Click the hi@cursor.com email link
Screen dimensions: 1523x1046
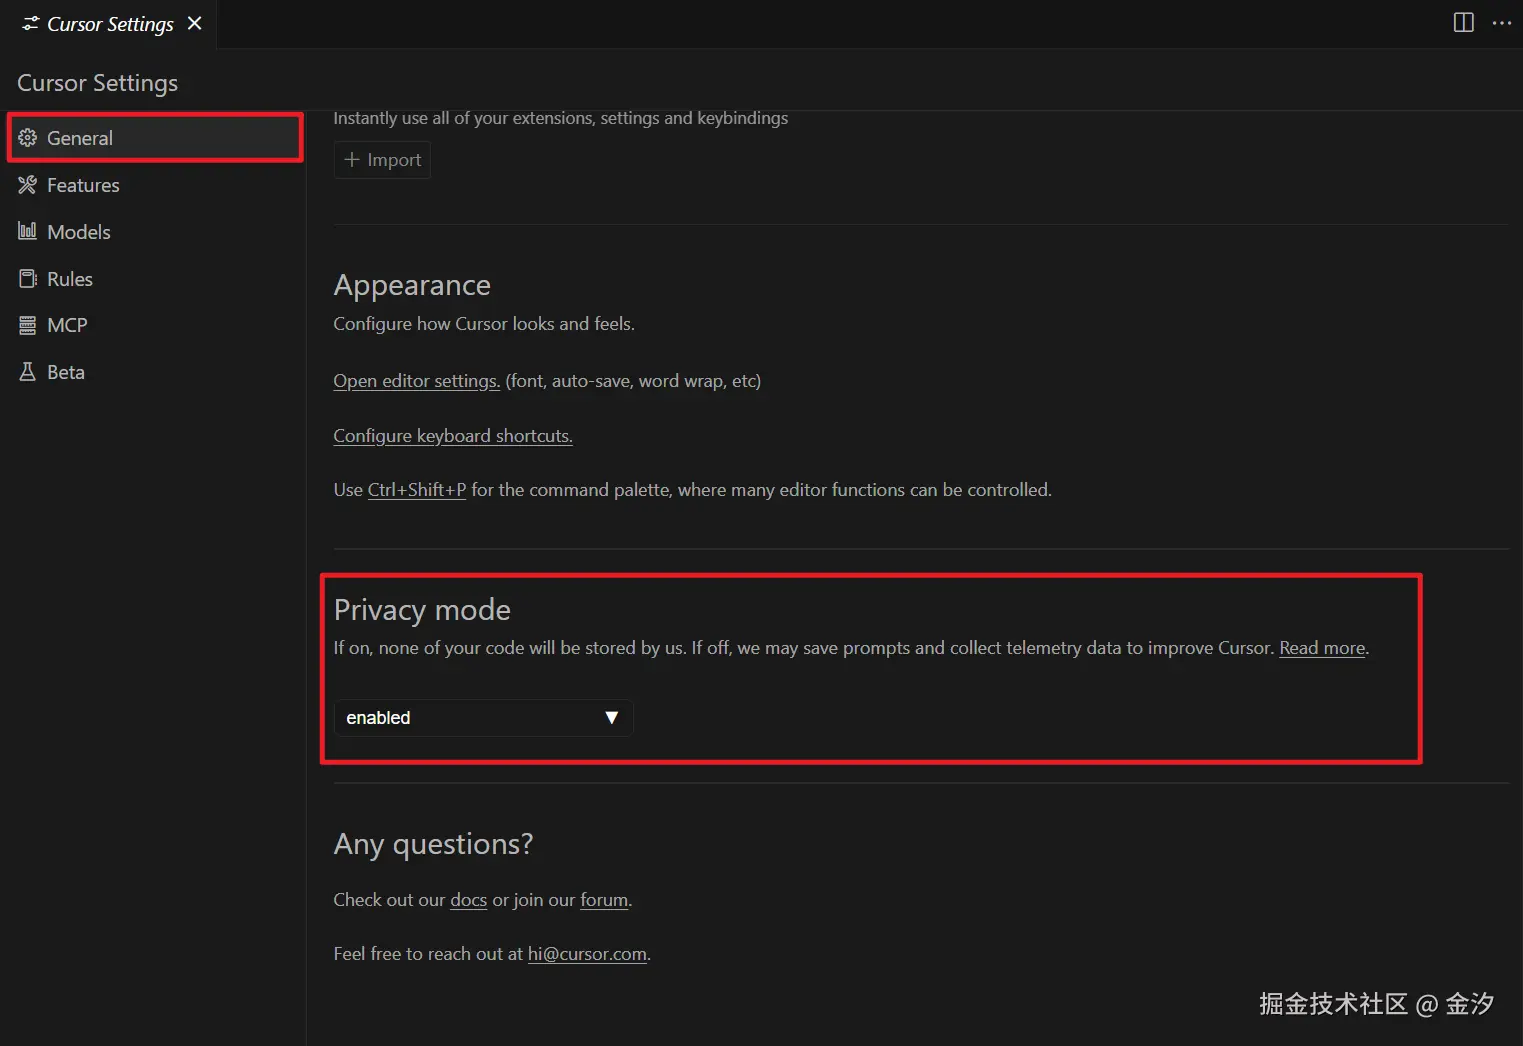587,954
